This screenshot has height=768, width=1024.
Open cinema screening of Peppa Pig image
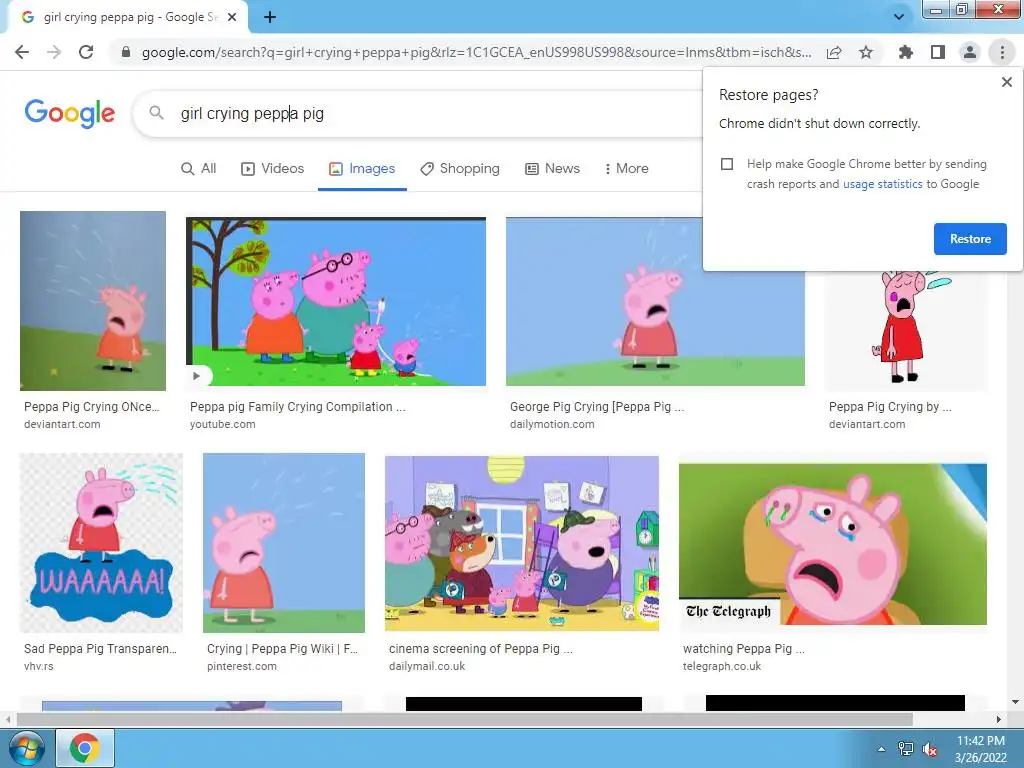(x=522, y=543)
